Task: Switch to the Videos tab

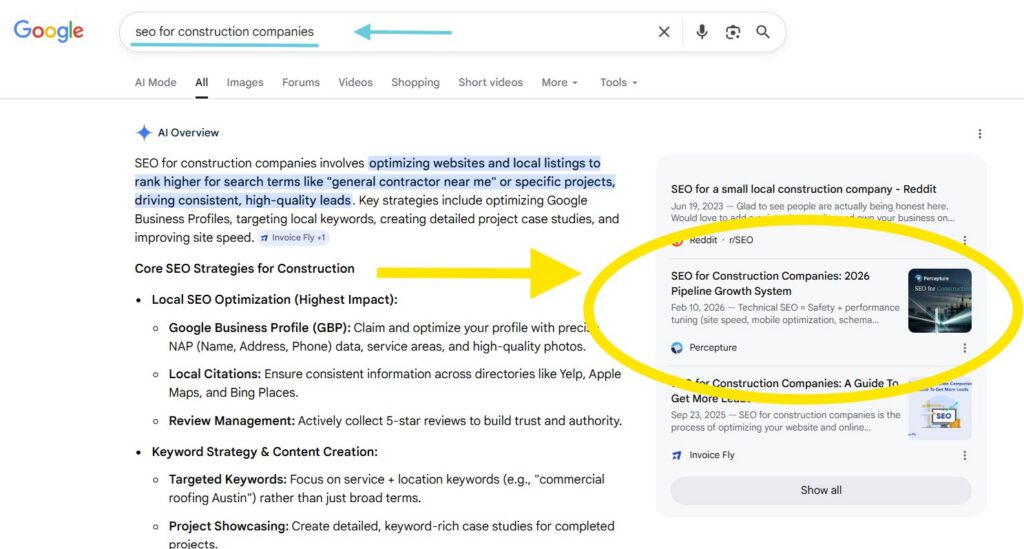Action: click(x=355, y=82)
